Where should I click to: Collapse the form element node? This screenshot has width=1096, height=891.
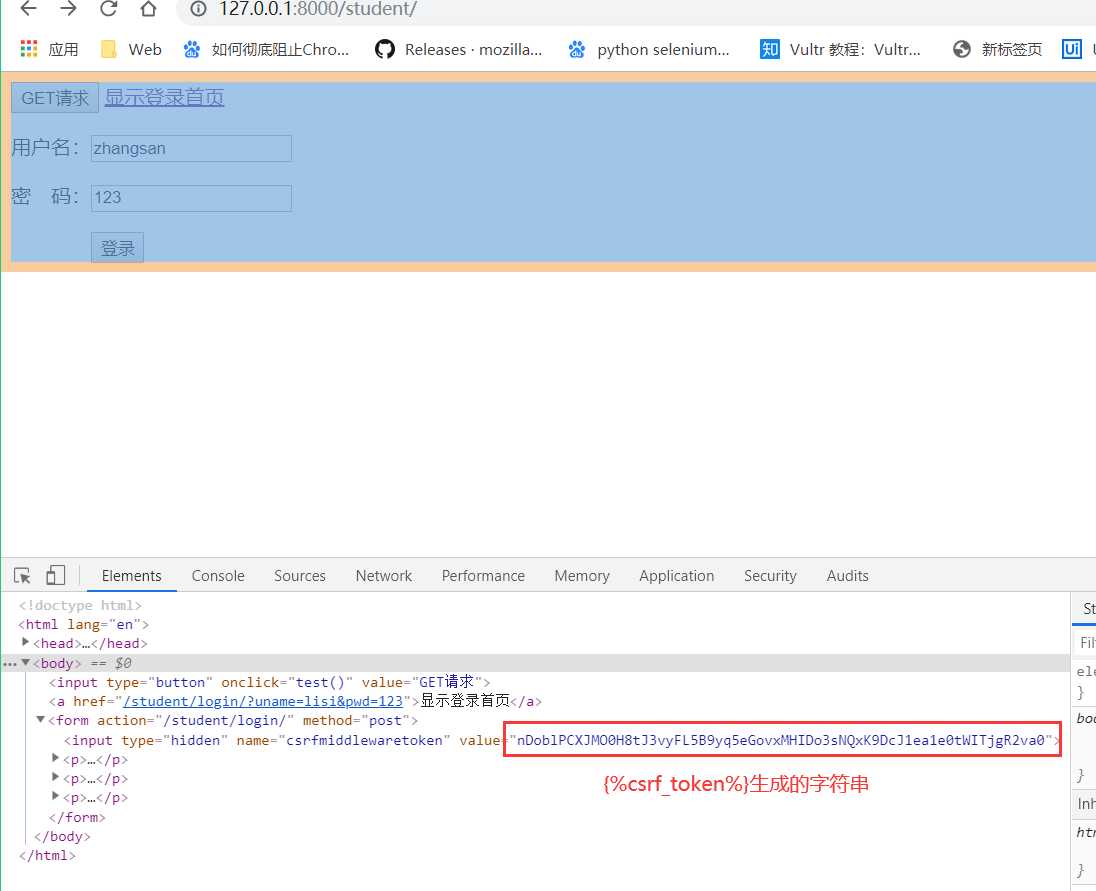click(x=41, y=720)
